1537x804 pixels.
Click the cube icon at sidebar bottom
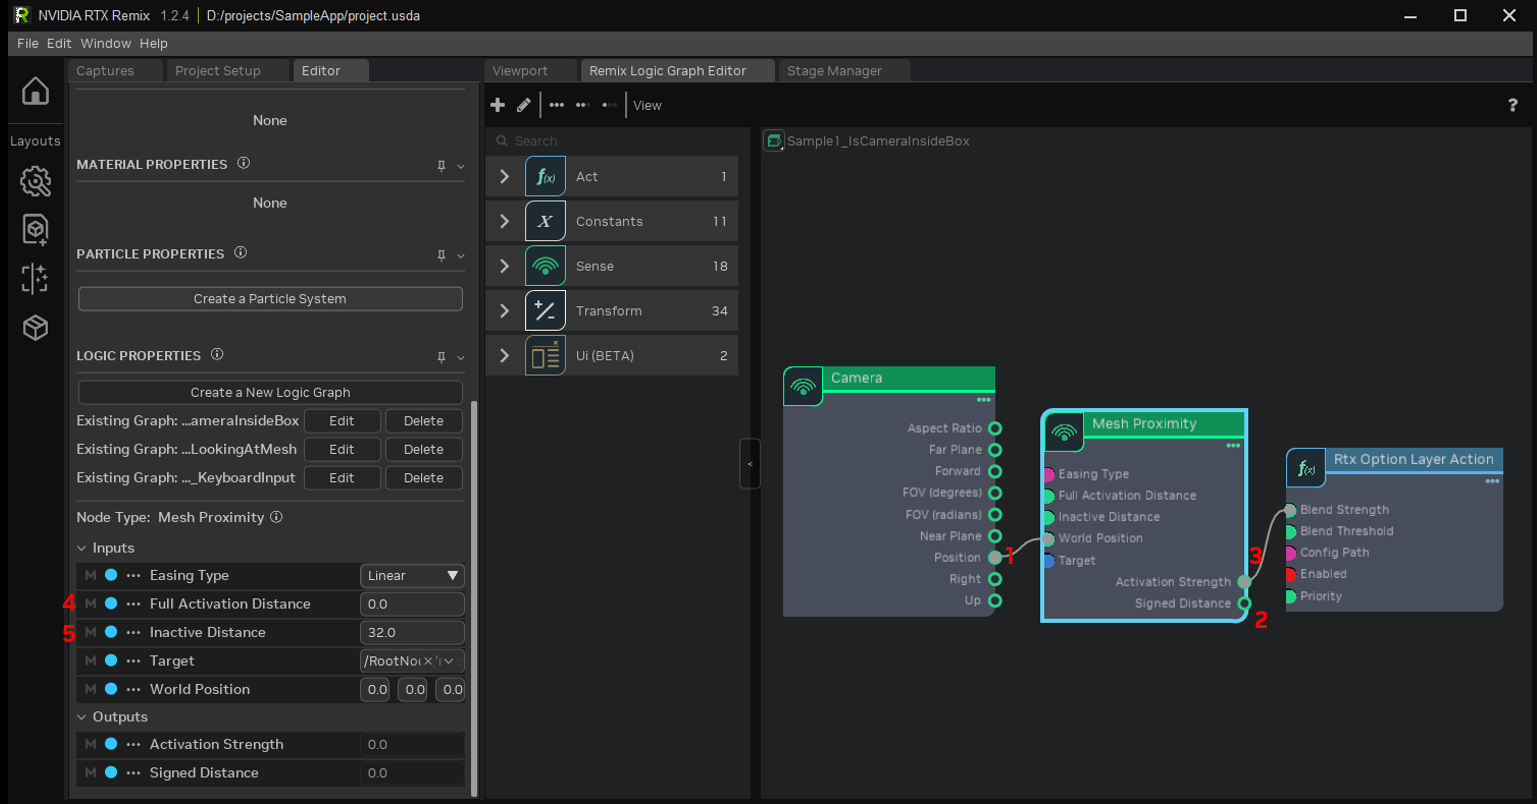point(35,328)
